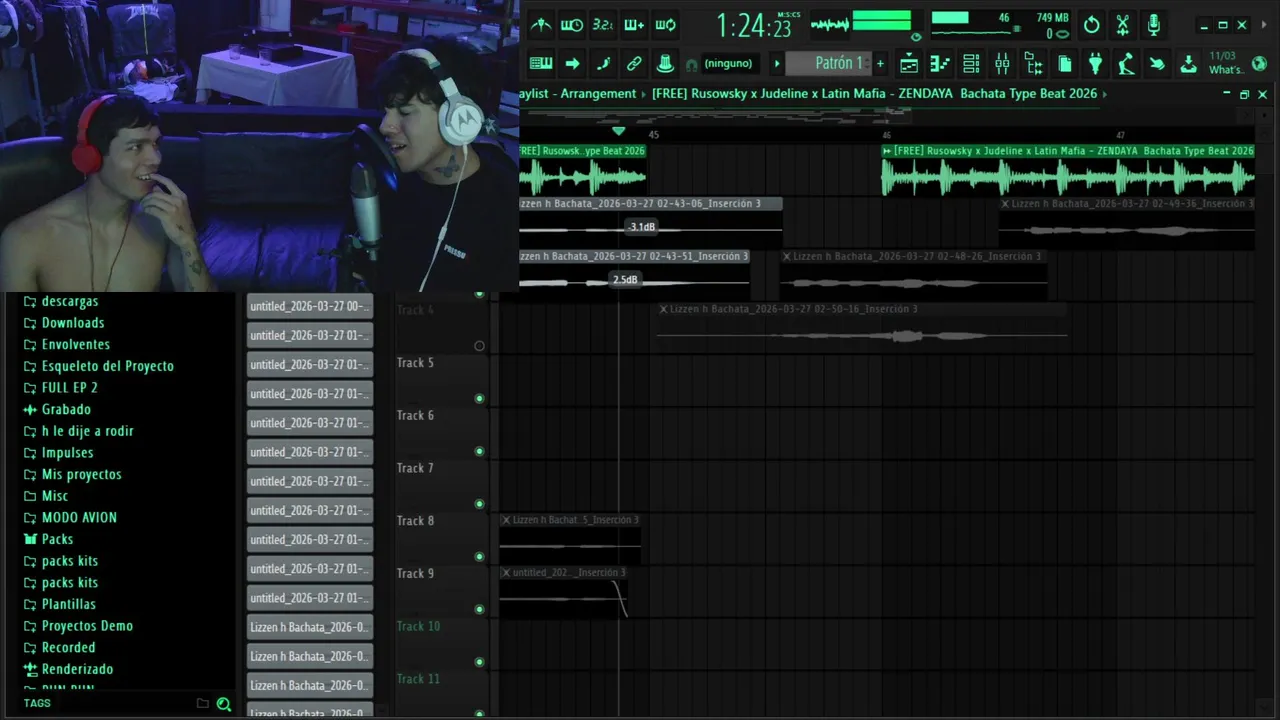Image resolution: width=1280 pixels, height=720 pixels.
Task: Click the project files pages icon
Action: (1065, 64)
